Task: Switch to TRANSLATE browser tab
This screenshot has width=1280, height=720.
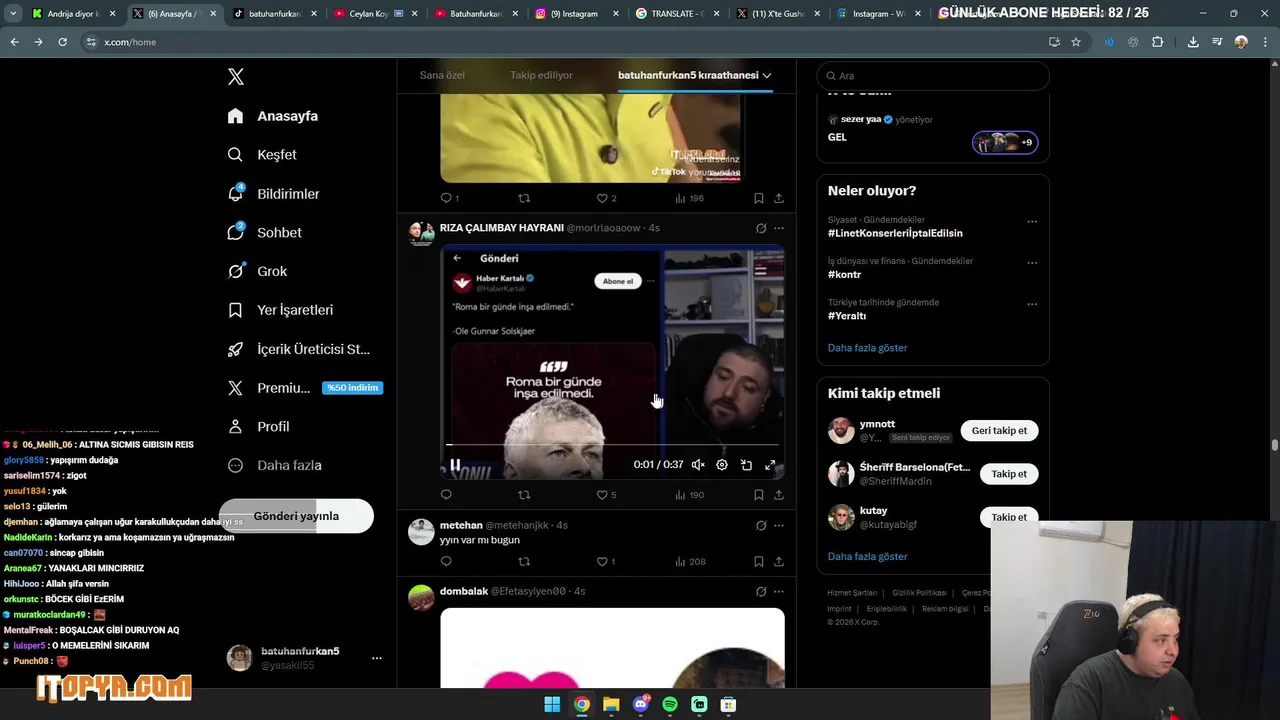Action: point(677,14)
